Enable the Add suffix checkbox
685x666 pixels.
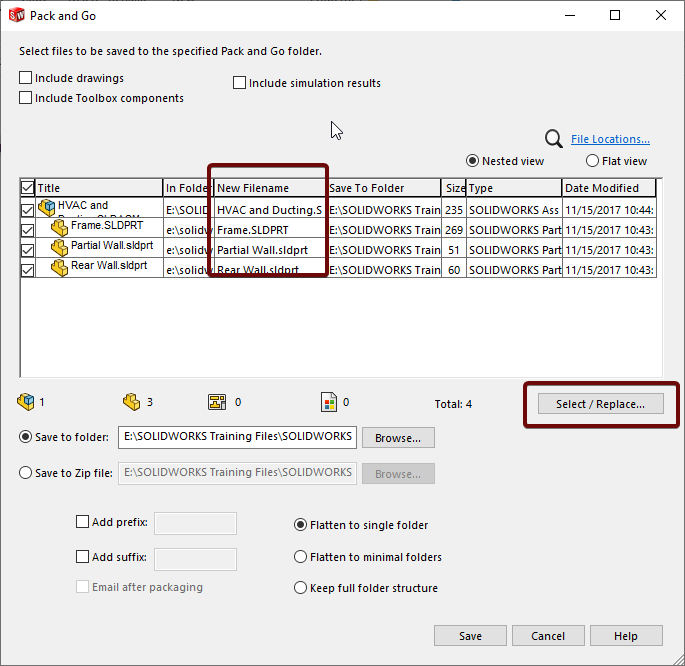(82, 557)
